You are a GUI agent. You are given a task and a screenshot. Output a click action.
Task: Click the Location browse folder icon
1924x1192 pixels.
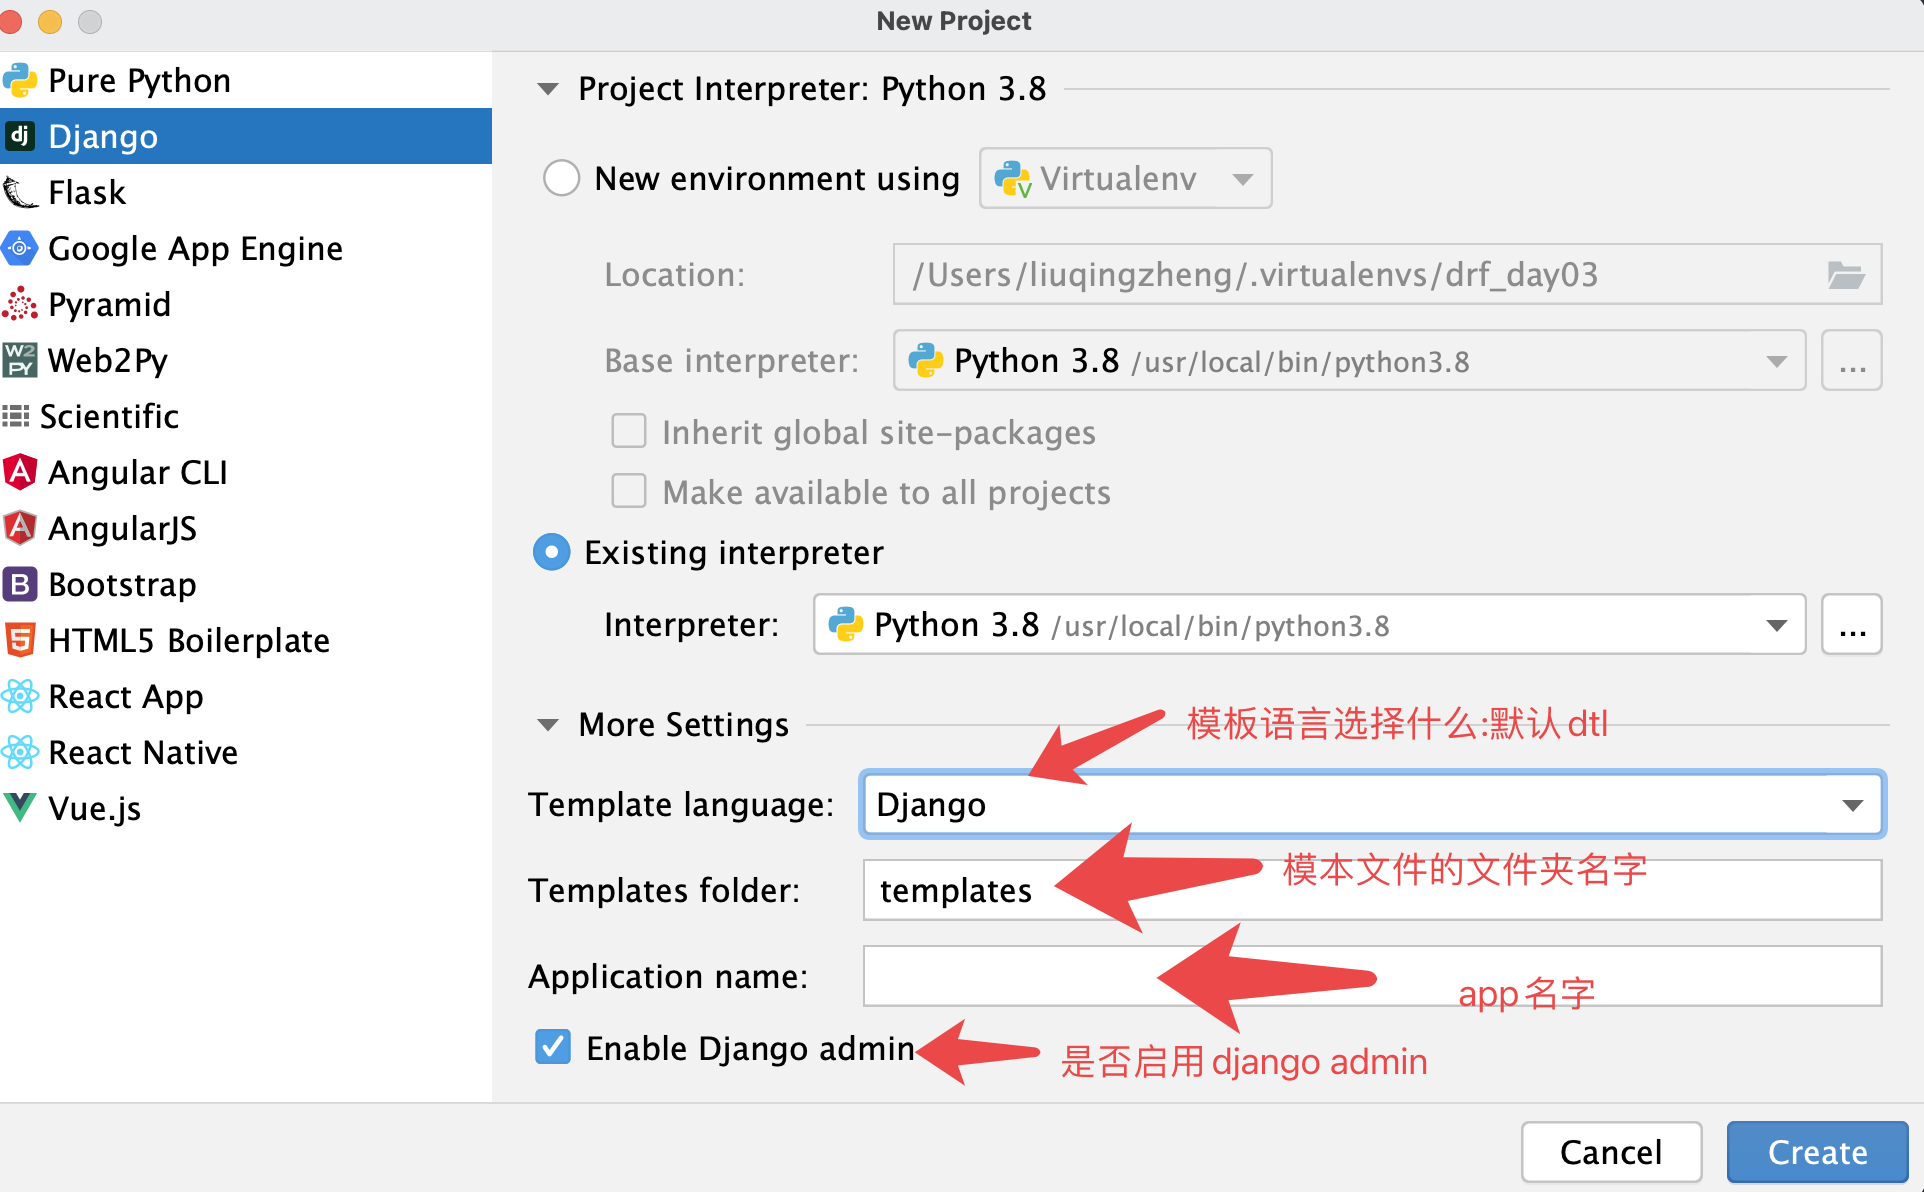1845,275
